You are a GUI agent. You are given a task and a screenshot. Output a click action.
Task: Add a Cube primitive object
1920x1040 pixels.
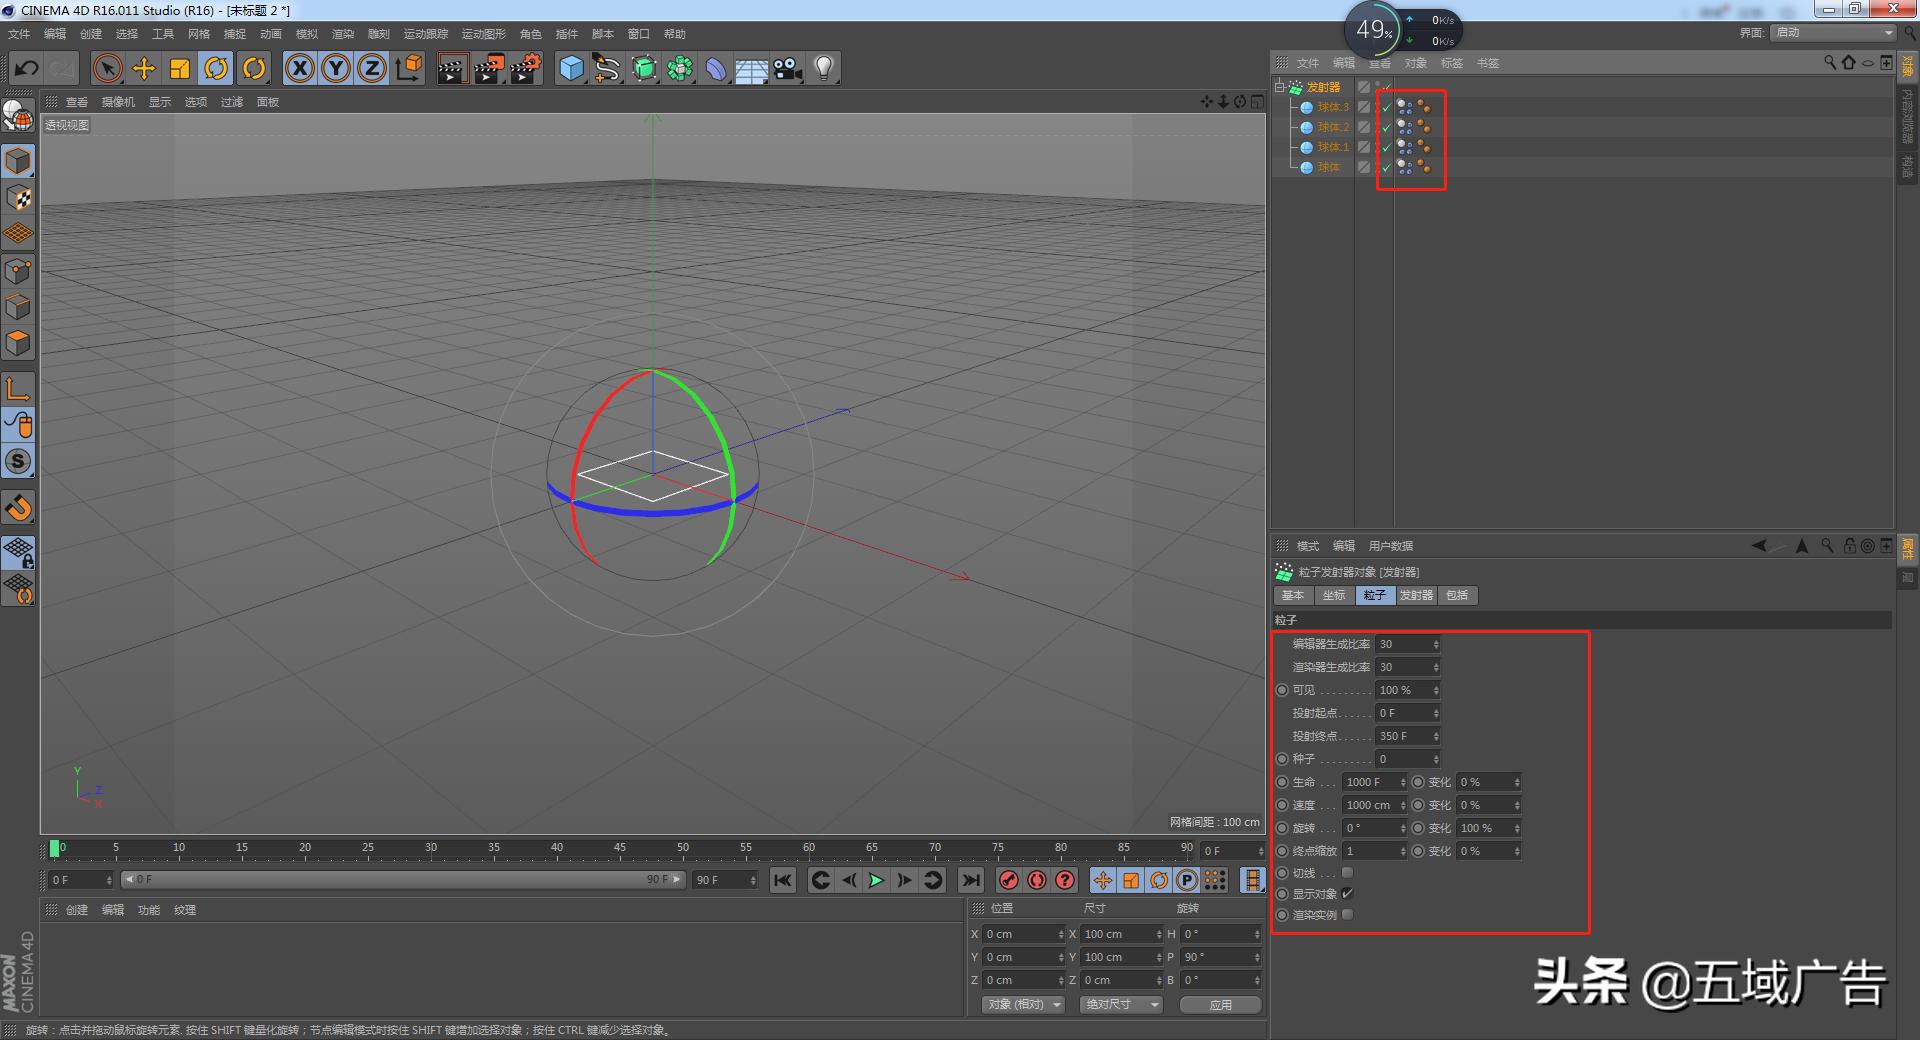(571, 68)
